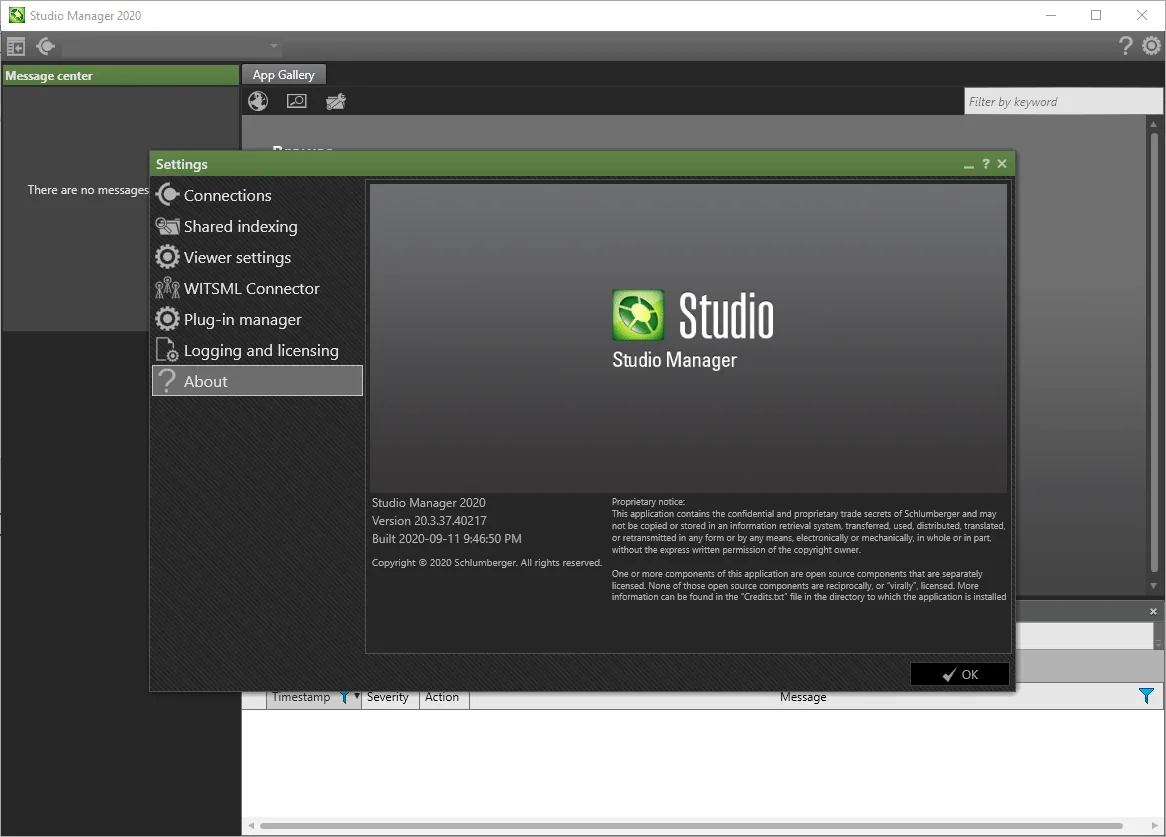Maximize the Studio Manager 2020 window
Viewport: 1166px width, 837px height.
click(1095, 16)
